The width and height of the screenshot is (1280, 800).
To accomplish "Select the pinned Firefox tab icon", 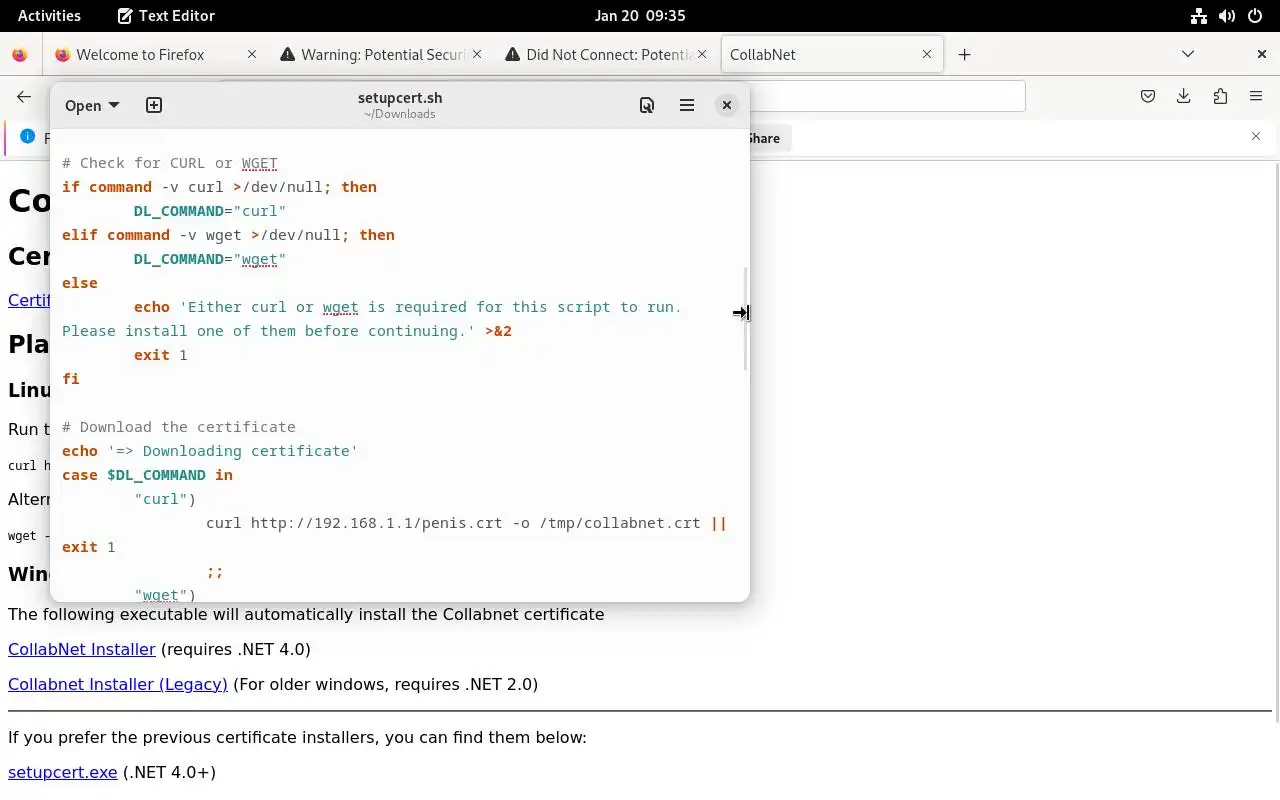I will click(x=20, y=55).
